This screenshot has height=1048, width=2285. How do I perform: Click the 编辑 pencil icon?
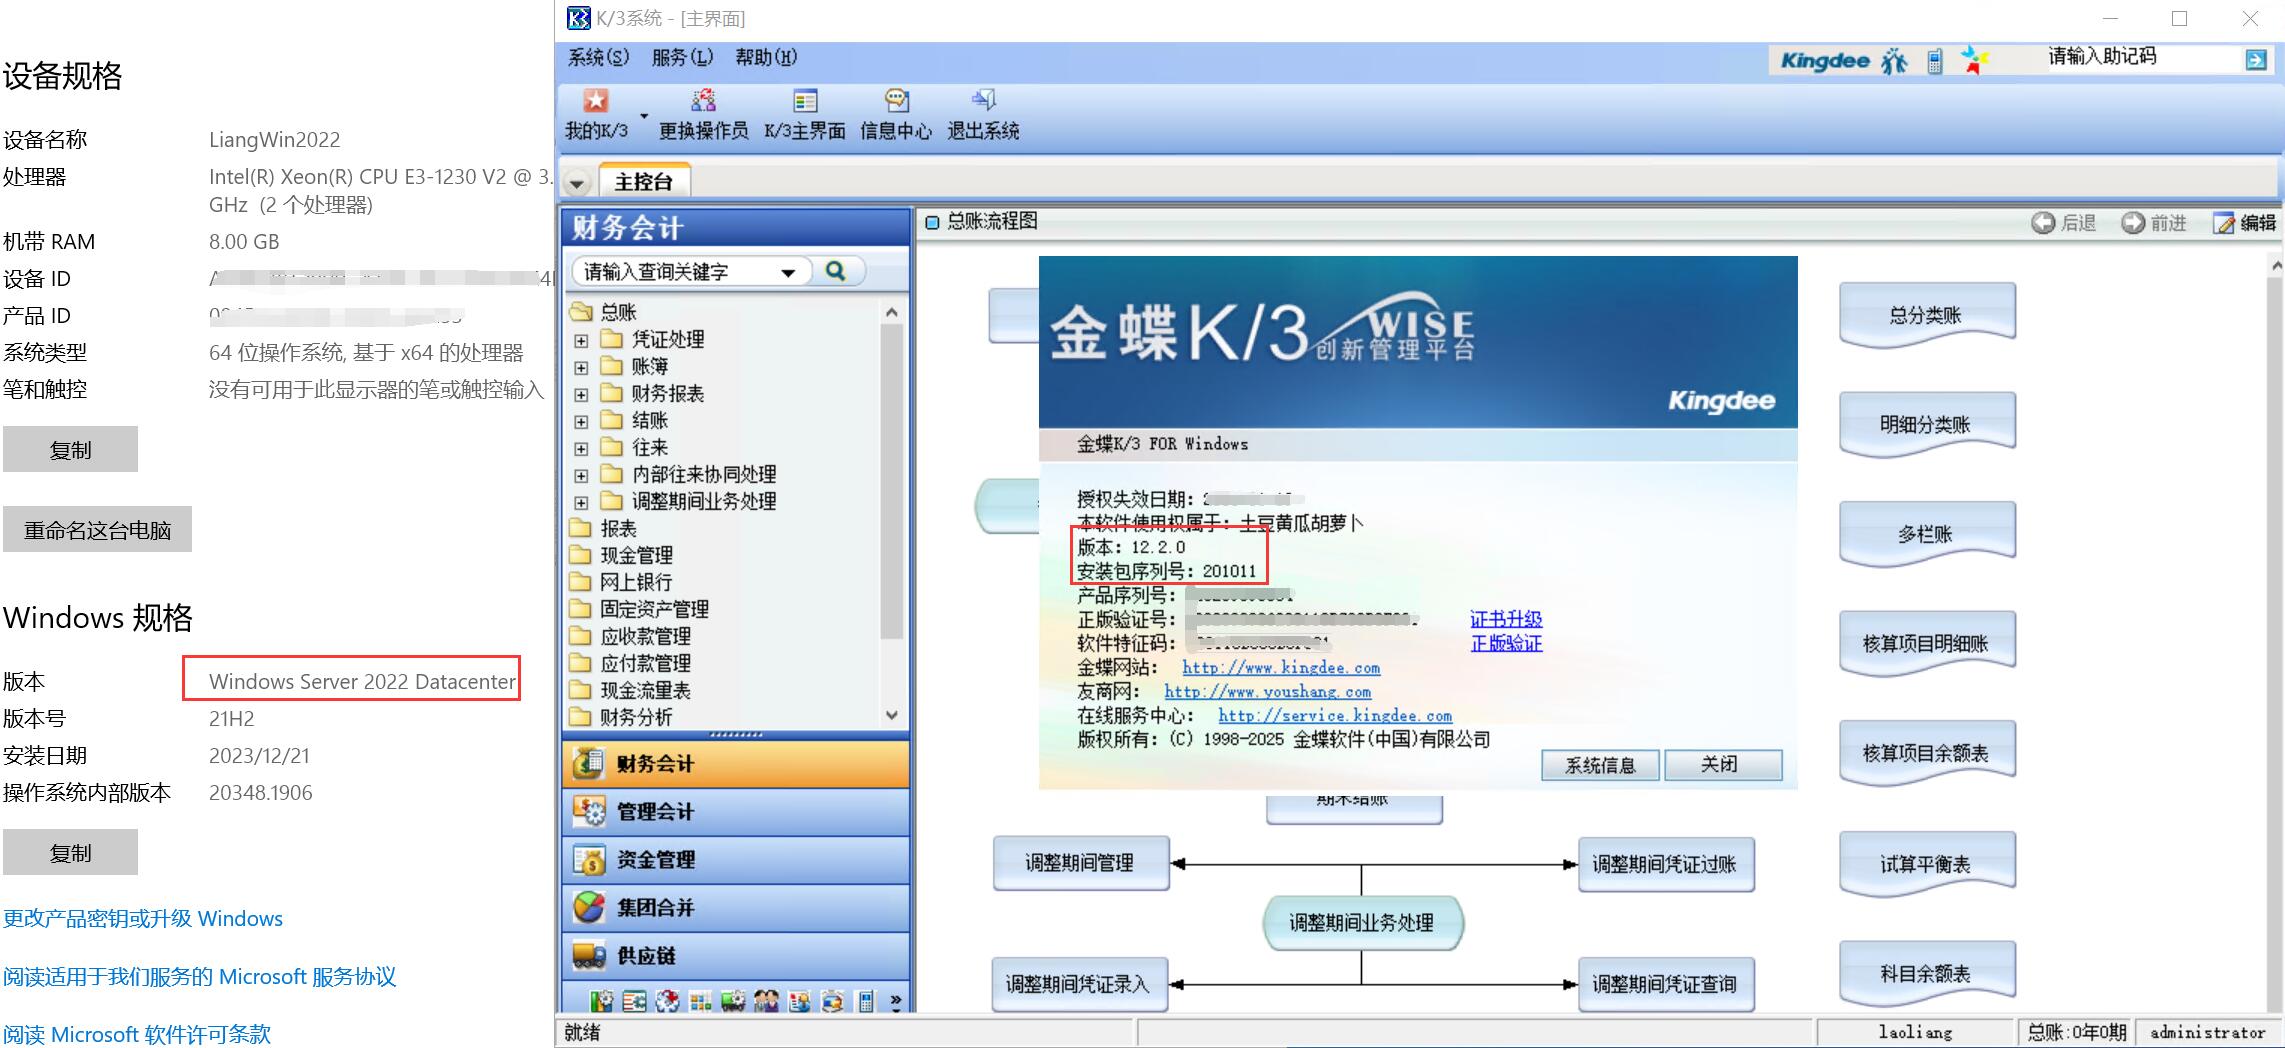click(2224, 223)
